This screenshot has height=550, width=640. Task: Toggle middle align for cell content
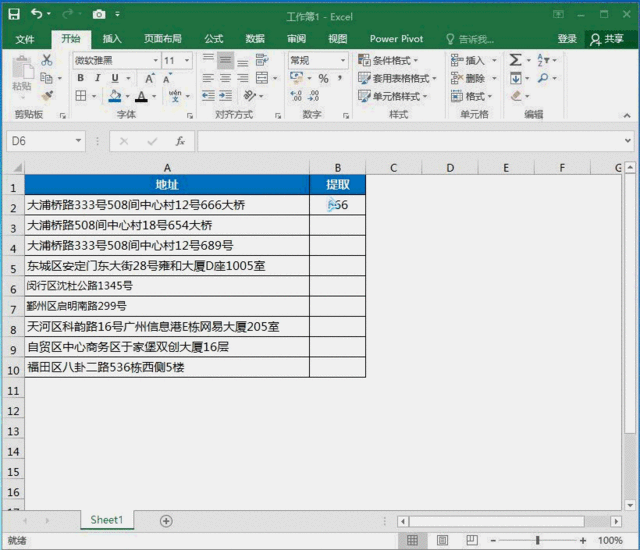click(225, 60)
